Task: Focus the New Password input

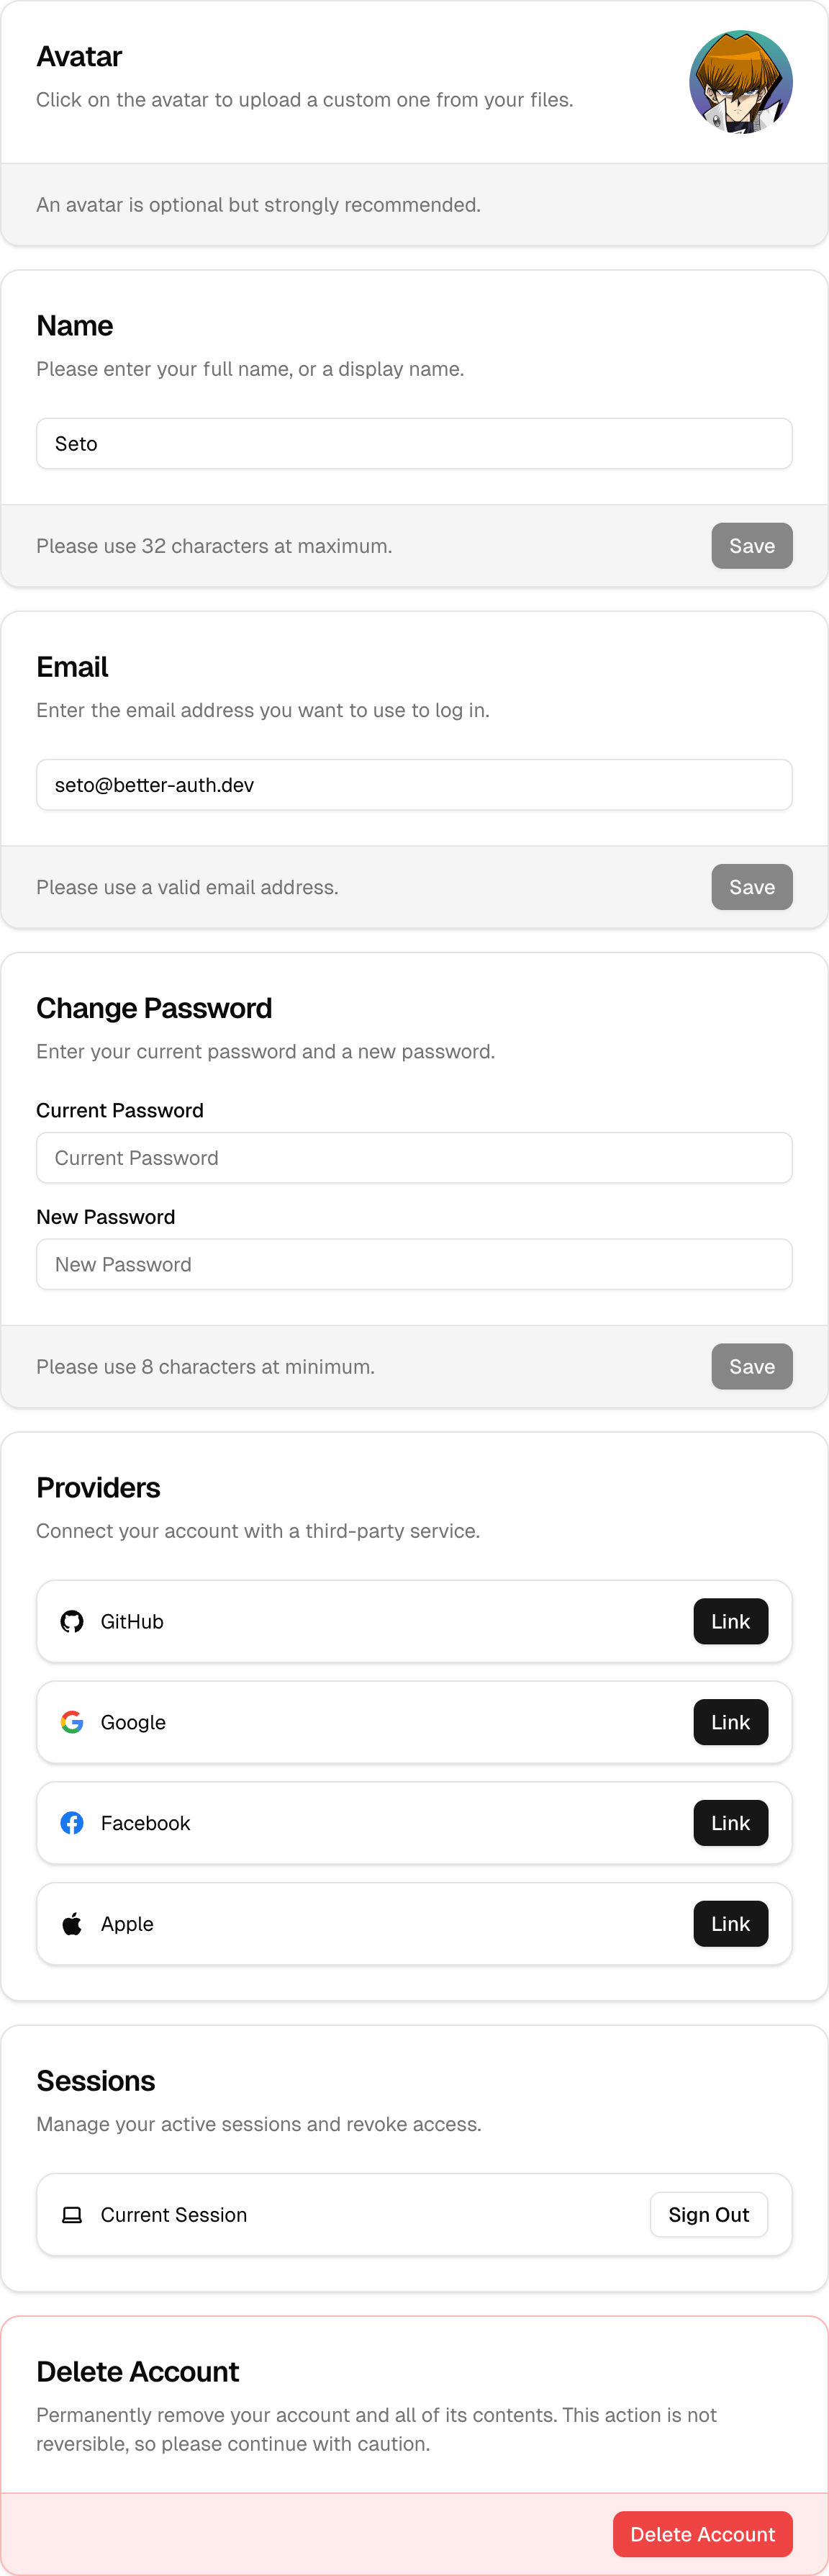Action: [x=414, y=1263]
